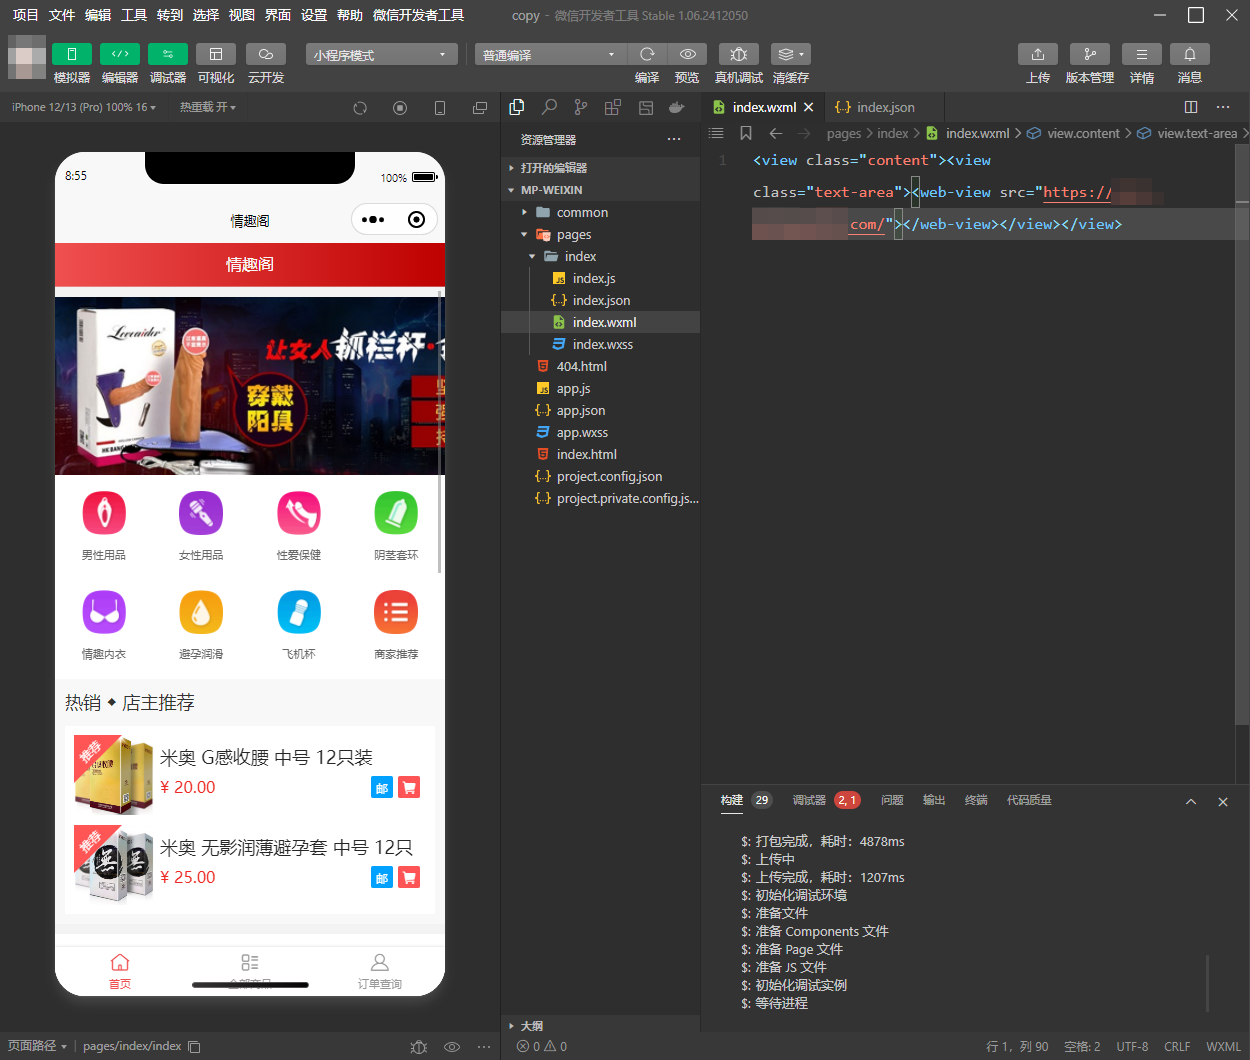This screenshot has height=1060, width=1250.
Task: Click the 编译 compile refresh icon
Action: pos(647,54)
